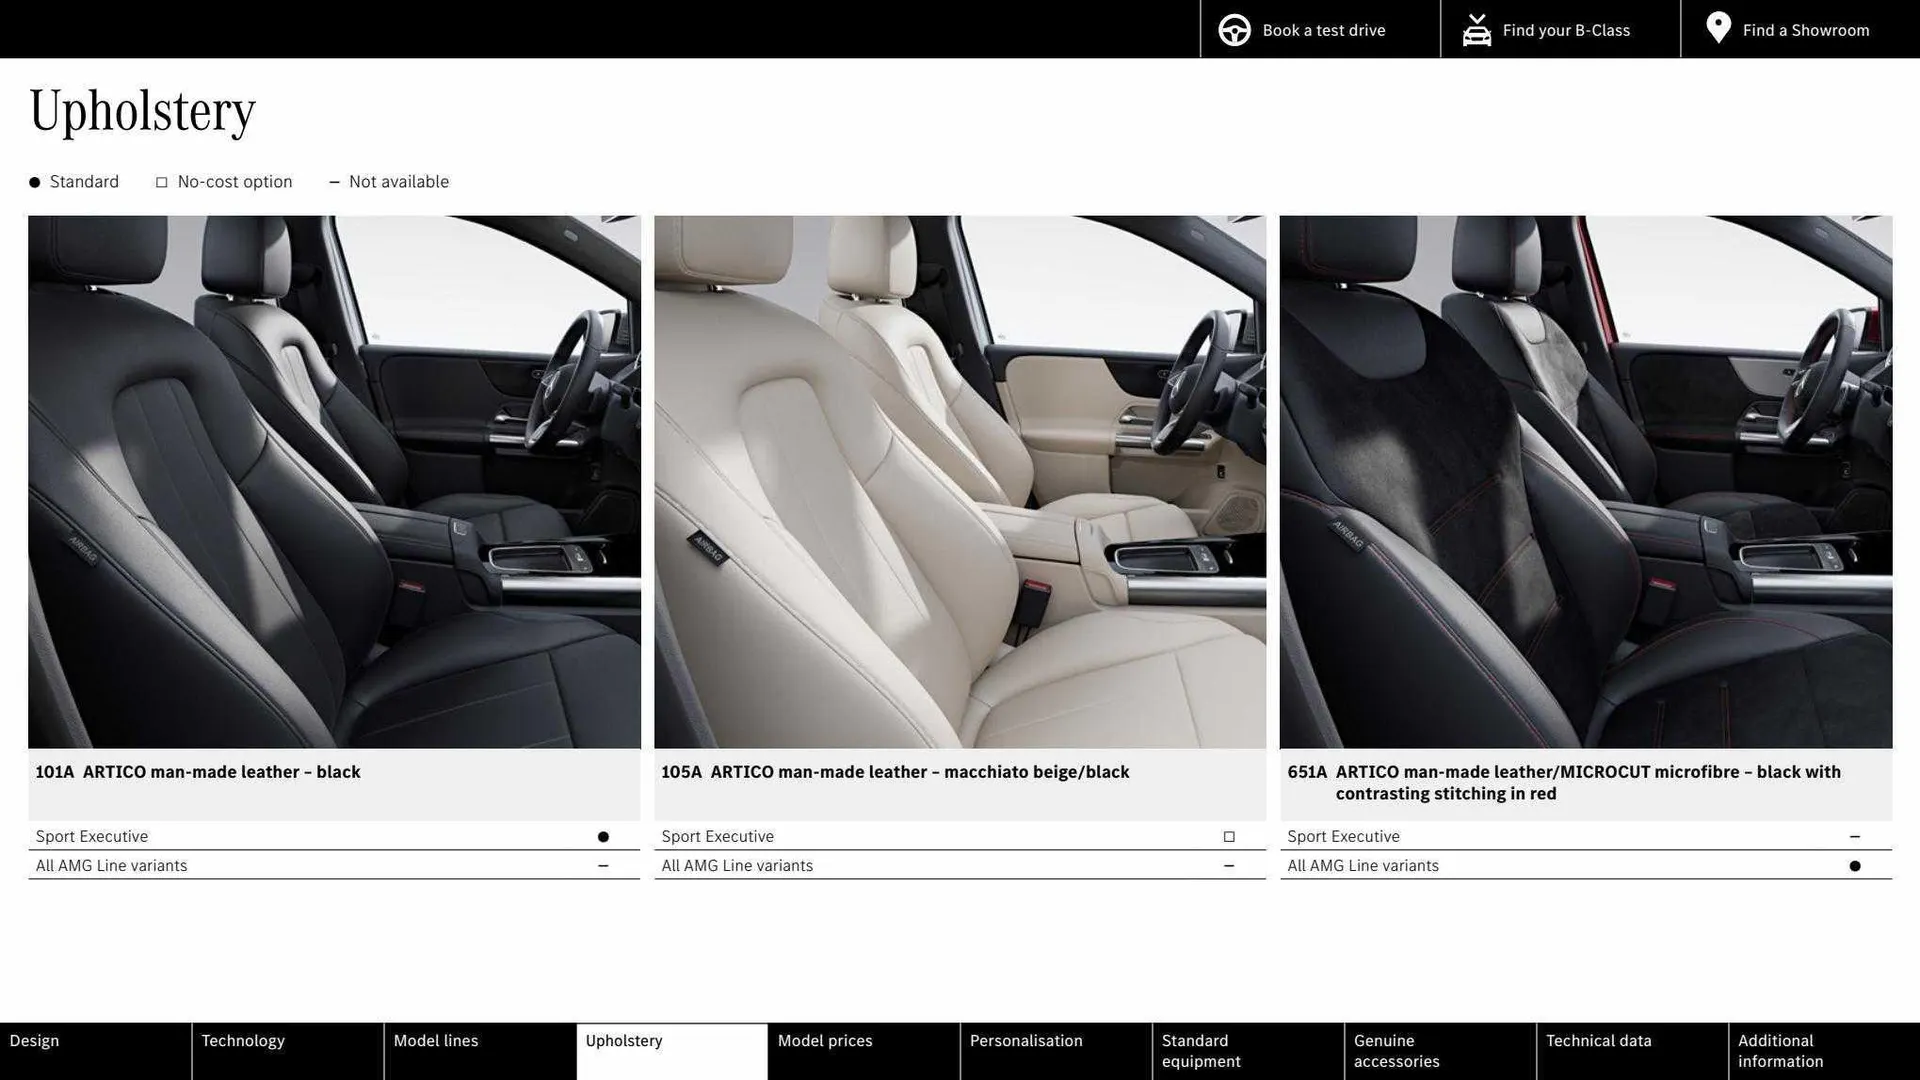Click the Find a Showroom link
1920x1080 pixels.
[1805, 29]
